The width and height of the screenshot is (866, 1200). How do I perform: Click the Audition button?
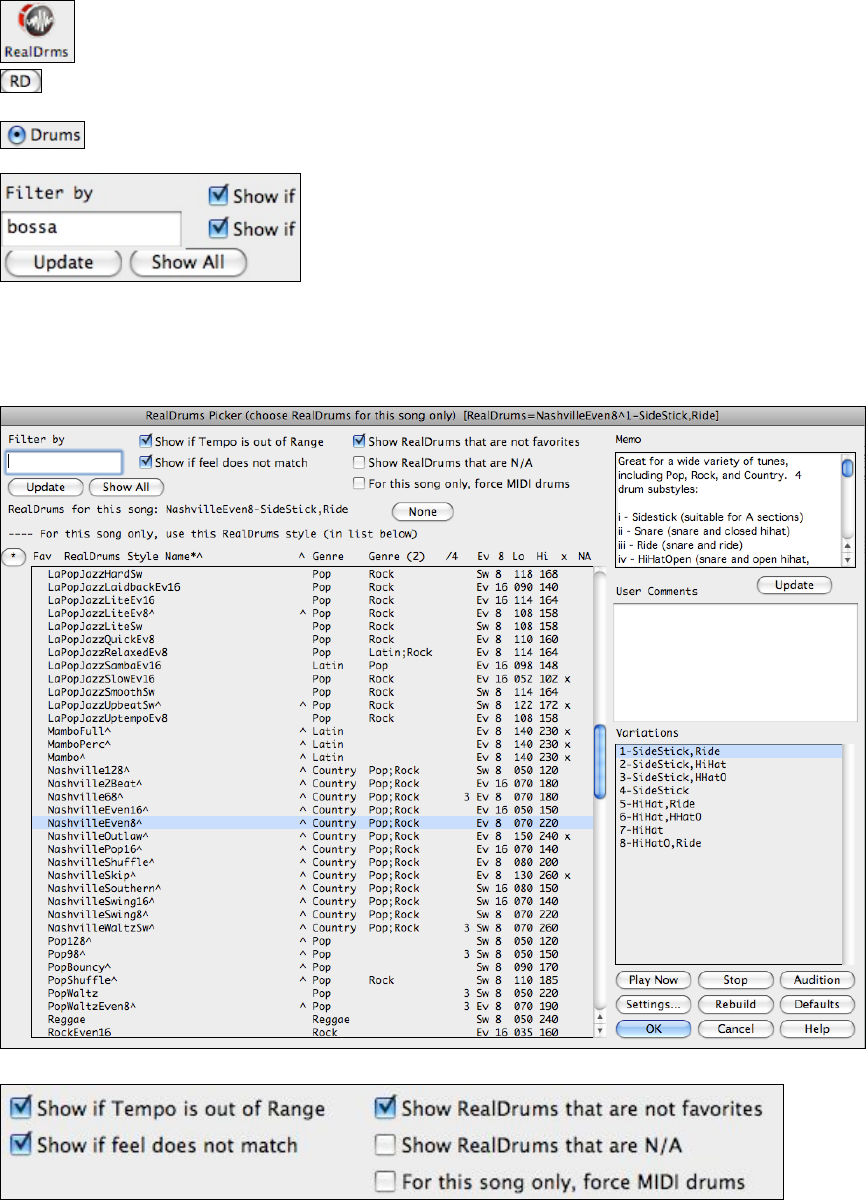pyautogui.click(x=817, y=980)
